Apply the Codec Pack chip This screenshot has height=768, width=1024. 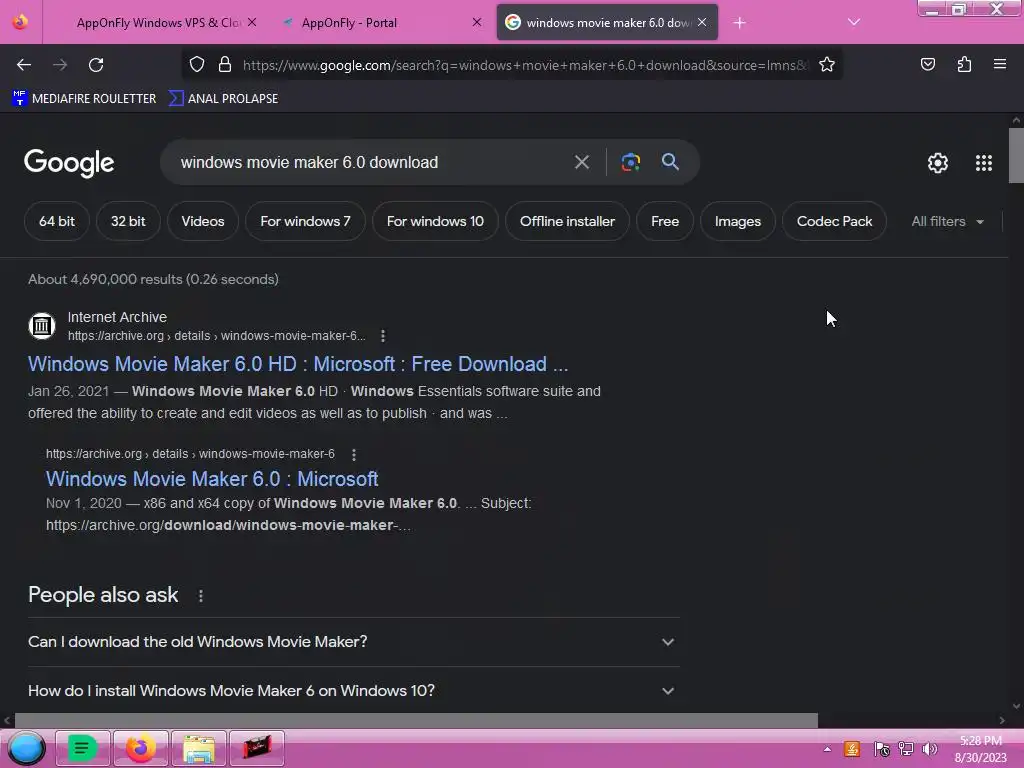[x=835, y=221]
